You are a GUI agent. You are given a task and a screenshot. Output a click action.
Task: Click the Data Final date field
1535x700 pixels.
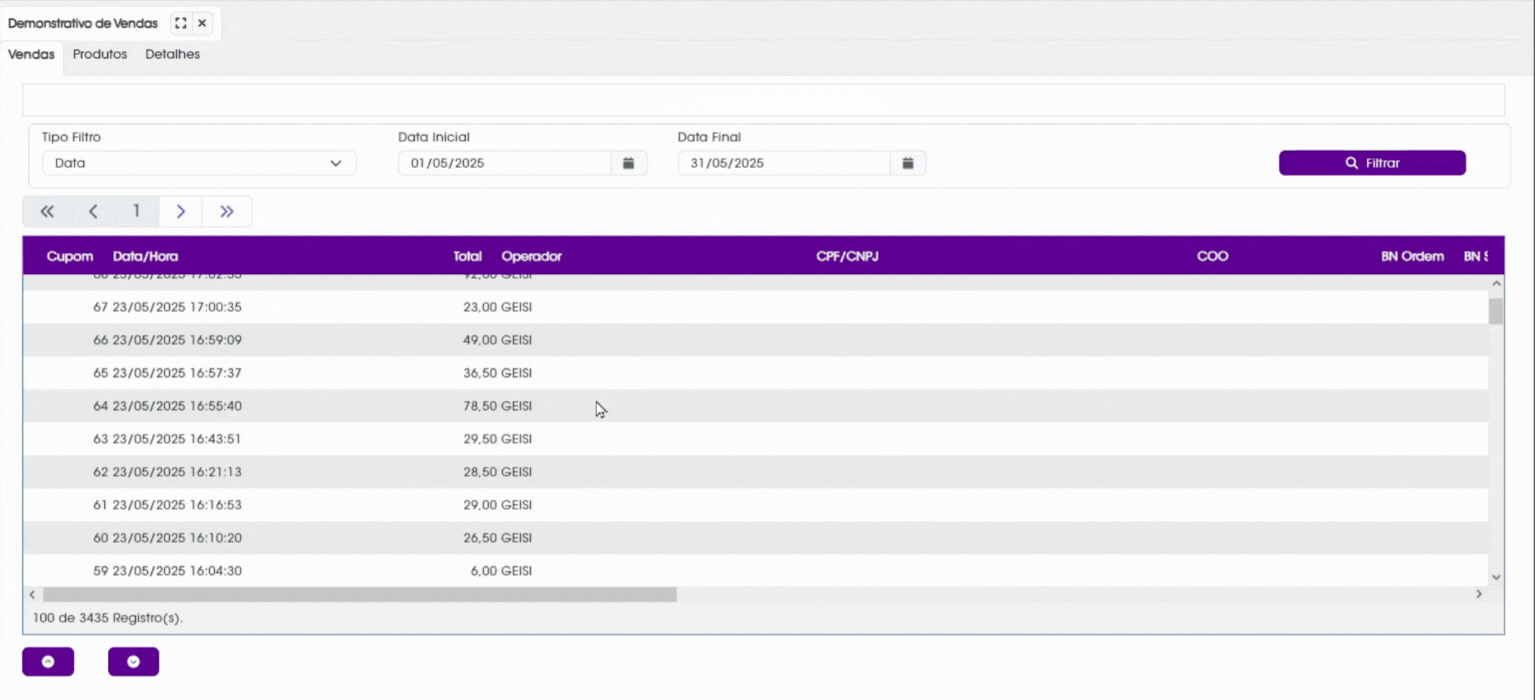click(x=784, y=163)
